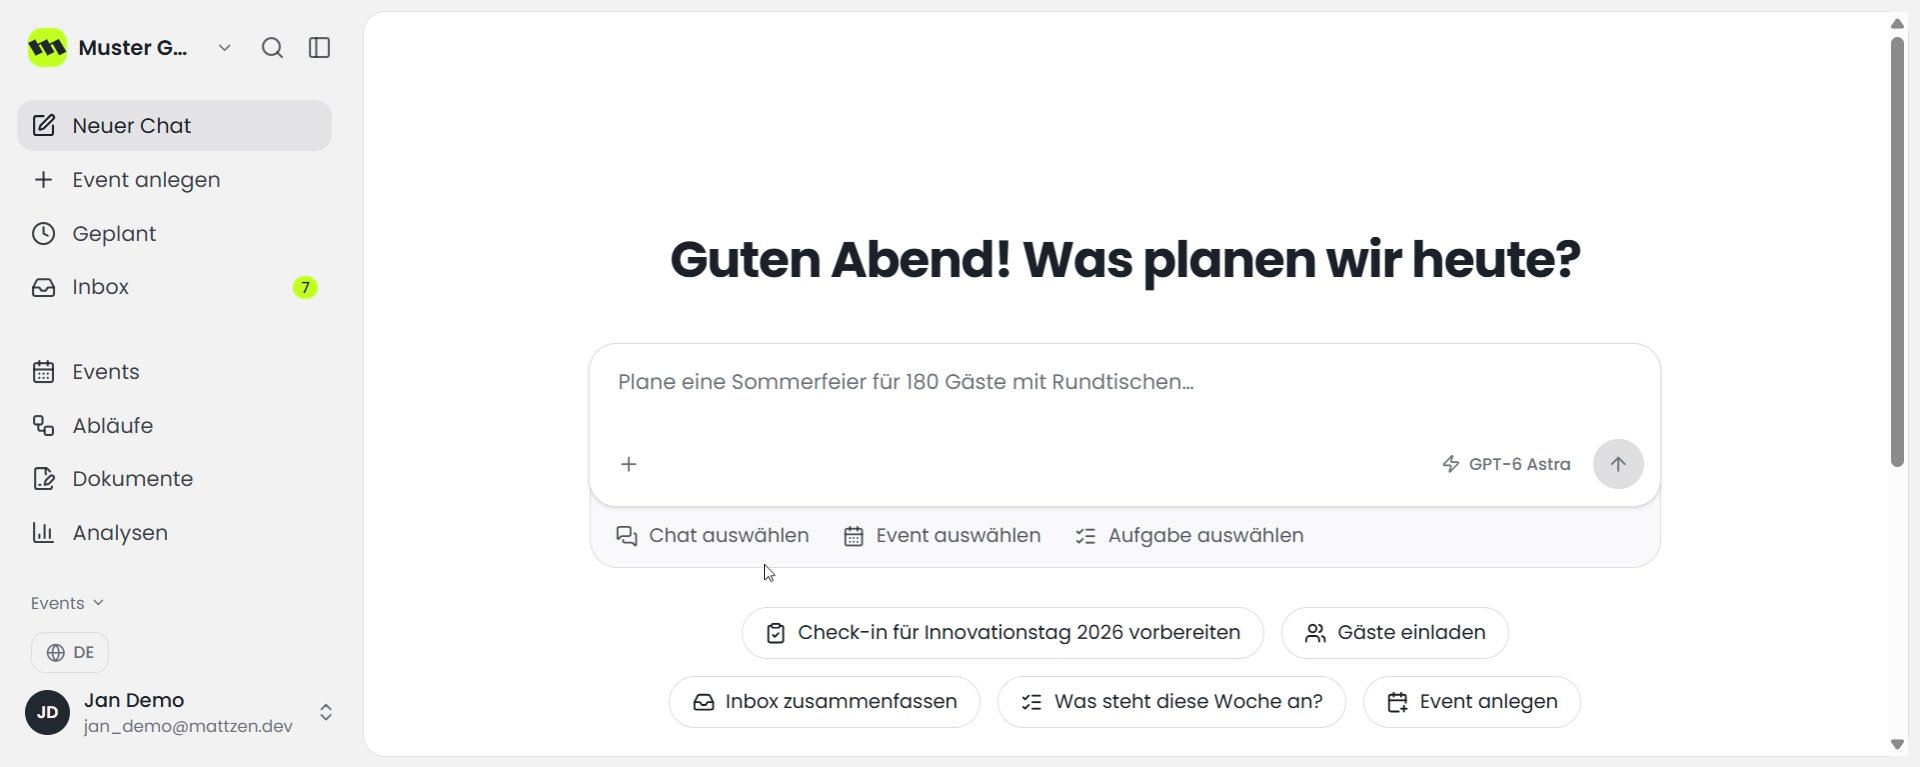
Task: Click the JD user avatar
Action: tap(47, 713)
